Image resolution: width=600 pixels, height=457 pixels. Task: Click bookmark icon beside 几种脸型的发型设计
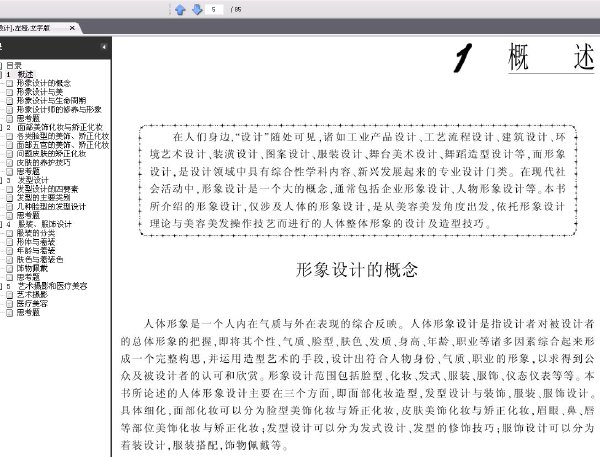10,206
